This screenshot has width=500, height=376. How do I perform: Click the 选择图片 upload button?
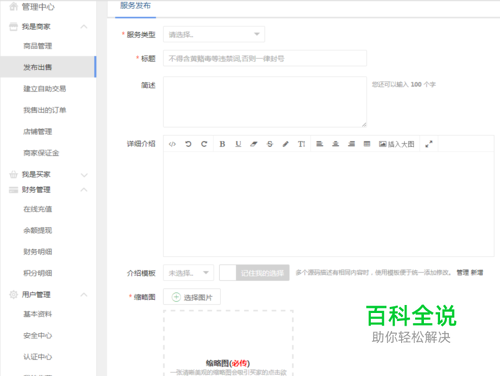point(192,297)
